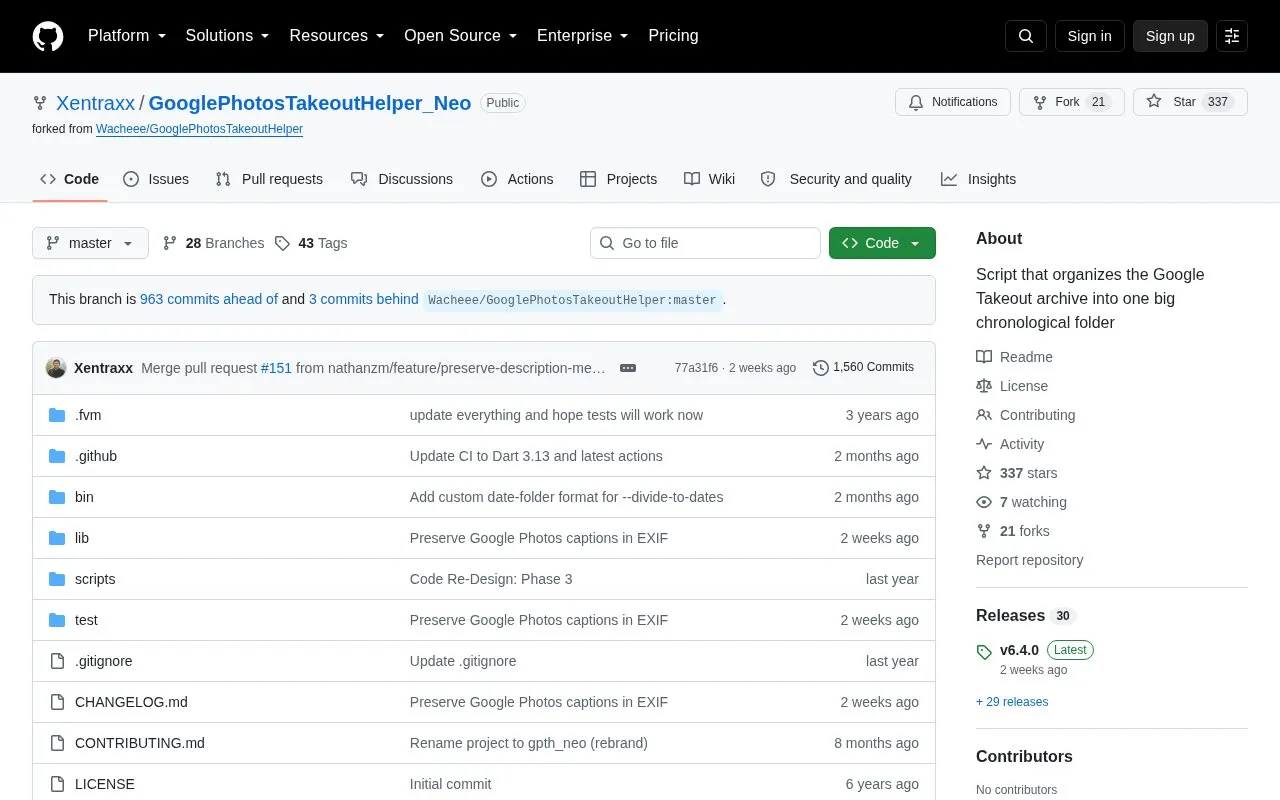1280x800 pixels.
Task: Click the Sign in button
Action: [1089, 36]
